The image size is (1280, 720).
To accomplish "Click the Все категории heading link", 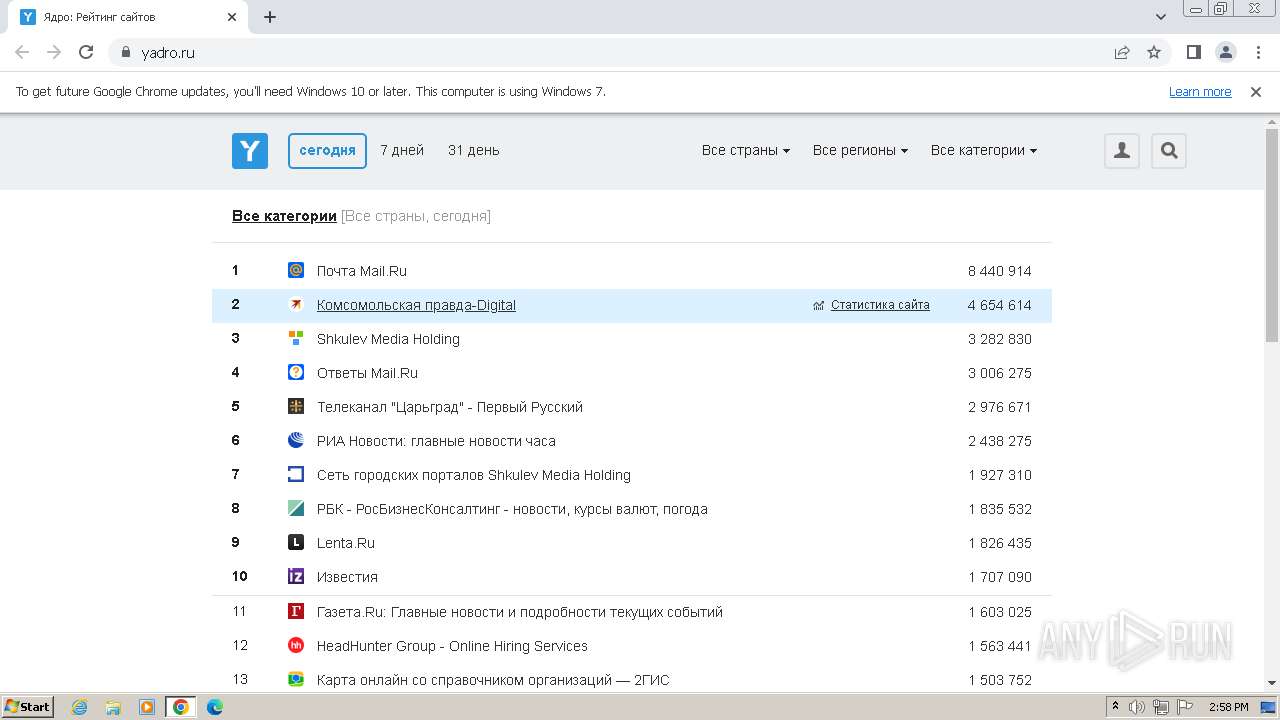I will [x=284, y=216].
